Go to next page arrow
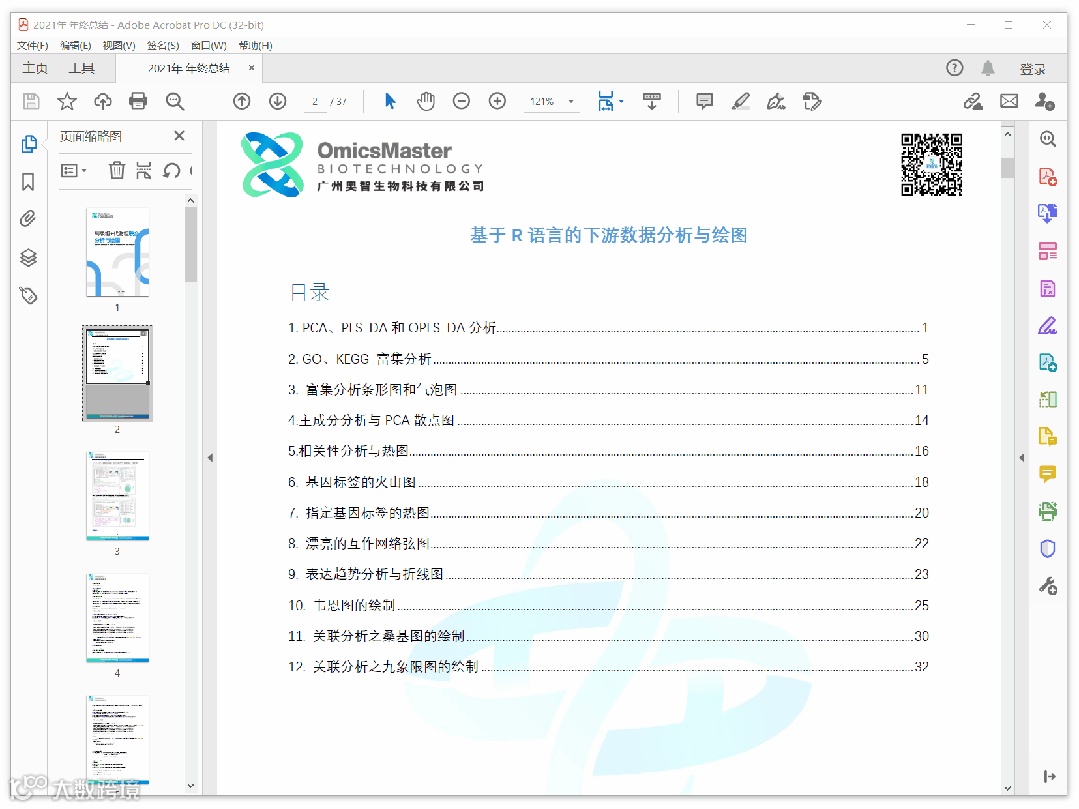Viewport: 1079px width, 809px height. point(277,102)
